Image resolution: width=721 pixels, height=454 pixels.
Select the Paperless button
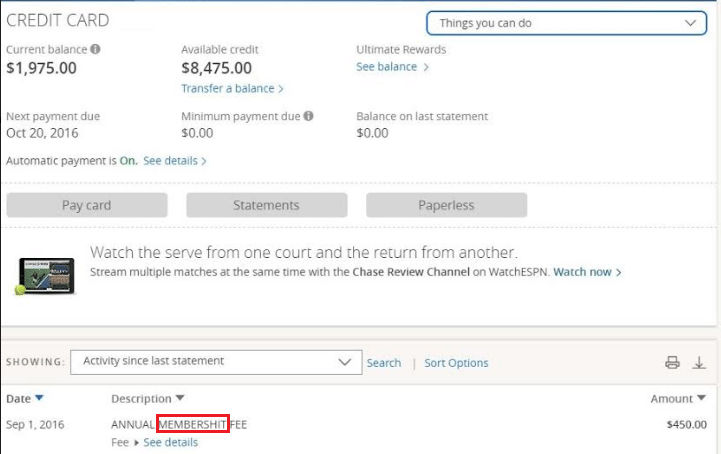[x=446, y=205]
